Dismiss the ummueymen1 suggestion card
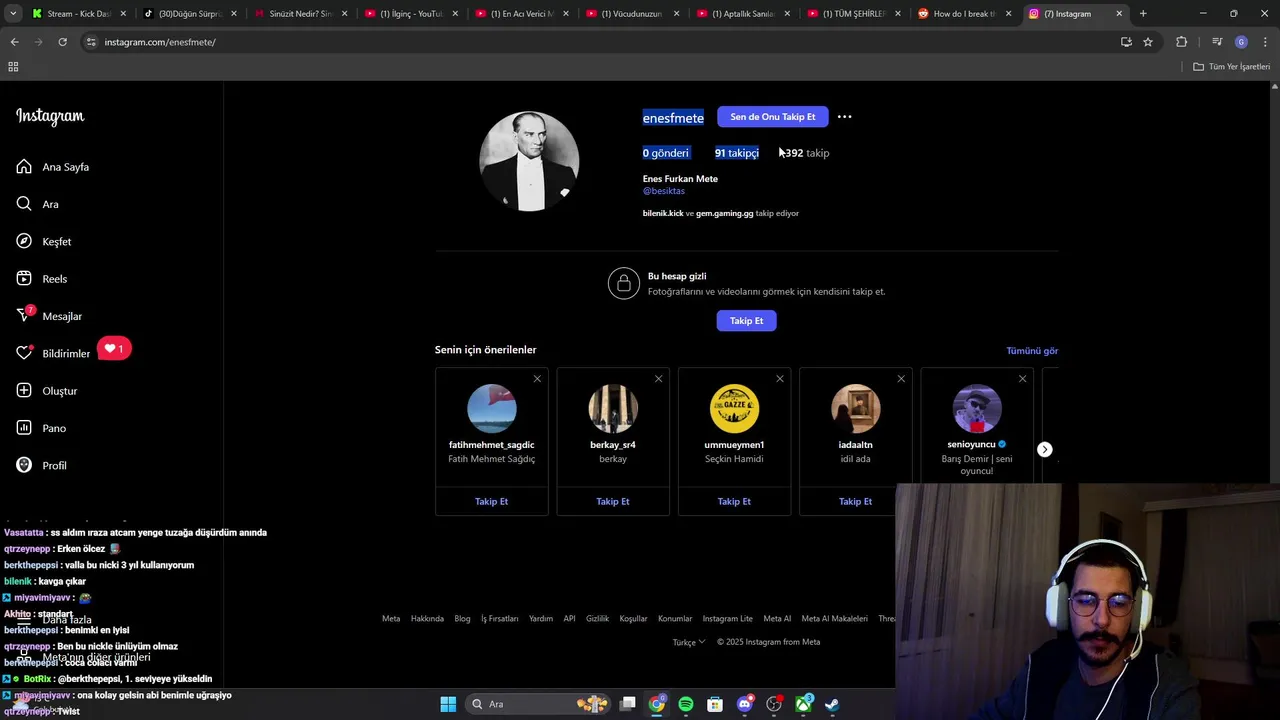This screenshot has width=1280, height=720. [780, 379]
